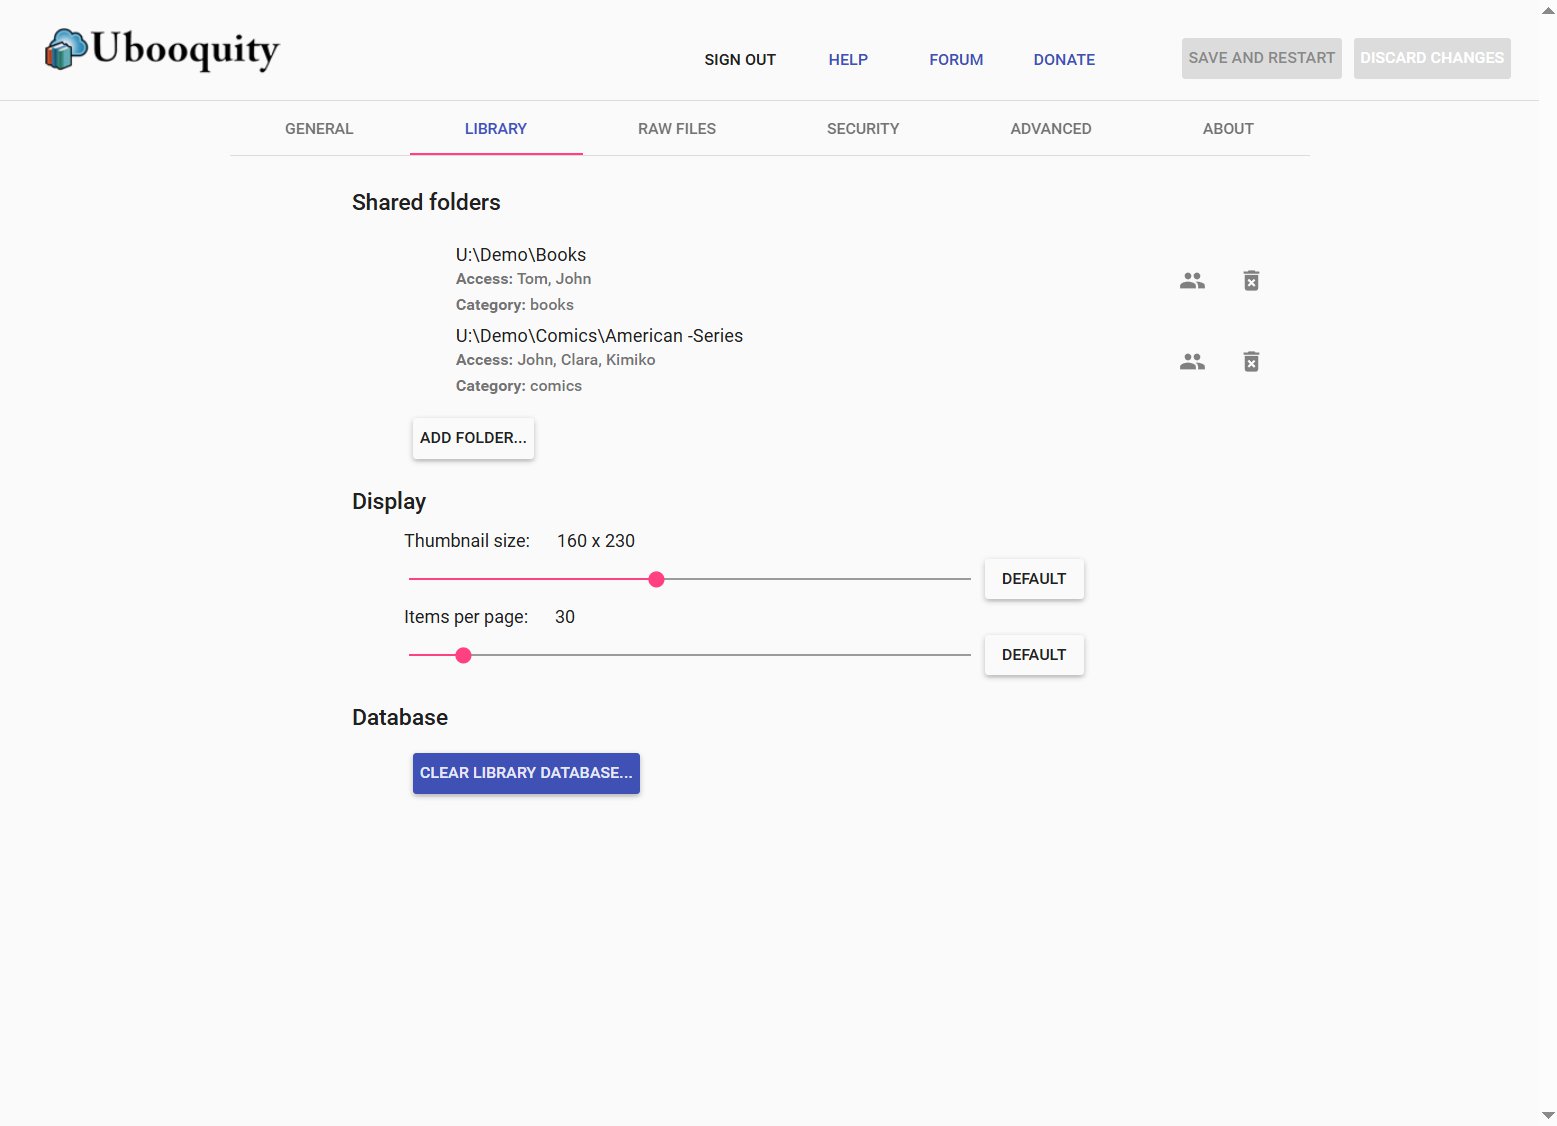Click Clear Library Database button
The image size is (1557, 1126).
526,773
